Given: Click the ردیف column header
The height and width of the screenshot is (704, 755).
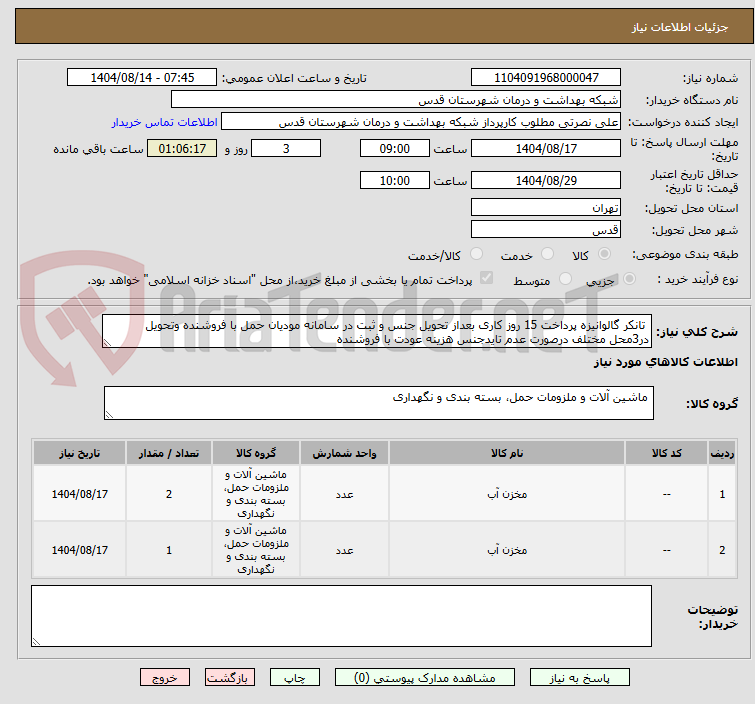Looking at the screenshot, I should coord(722,453).
